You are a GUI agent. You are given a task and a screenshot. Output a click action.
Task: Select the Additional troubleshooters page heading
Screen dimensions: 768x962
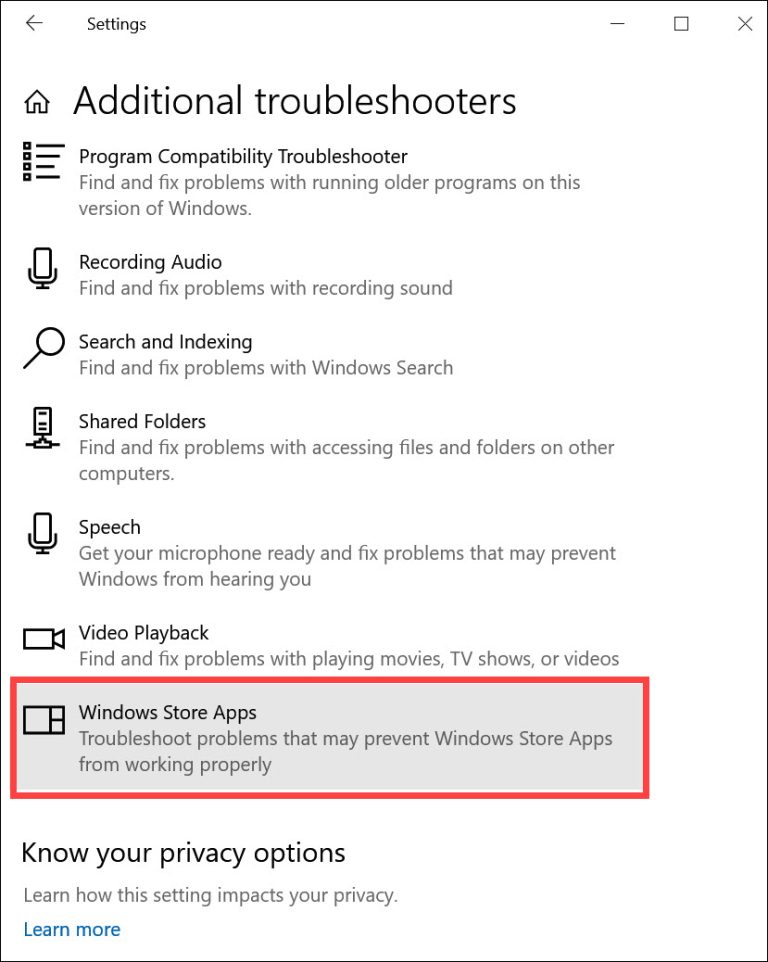click(x=295, y=100)
